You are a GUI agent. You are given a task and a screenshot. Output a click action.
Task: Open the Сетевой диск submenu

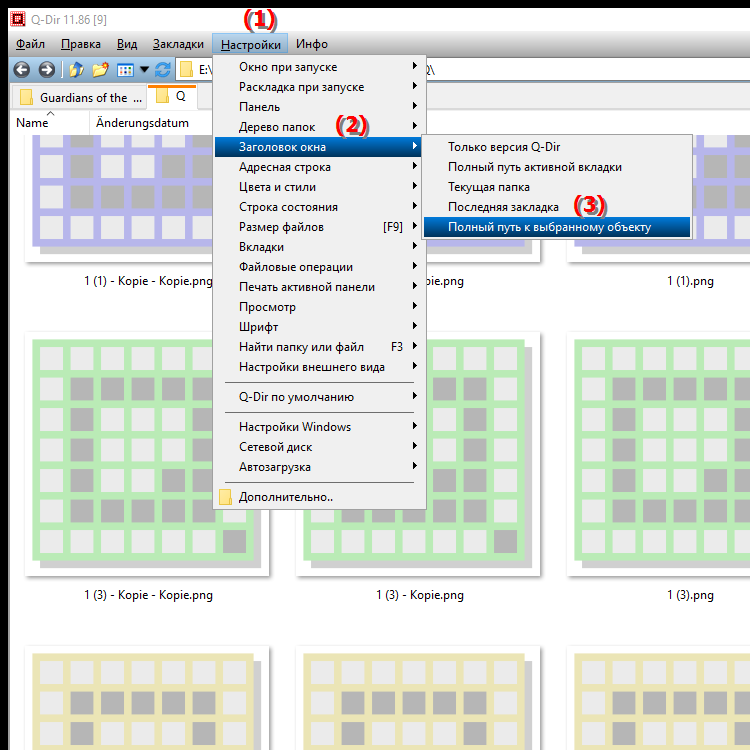(319, 447)
